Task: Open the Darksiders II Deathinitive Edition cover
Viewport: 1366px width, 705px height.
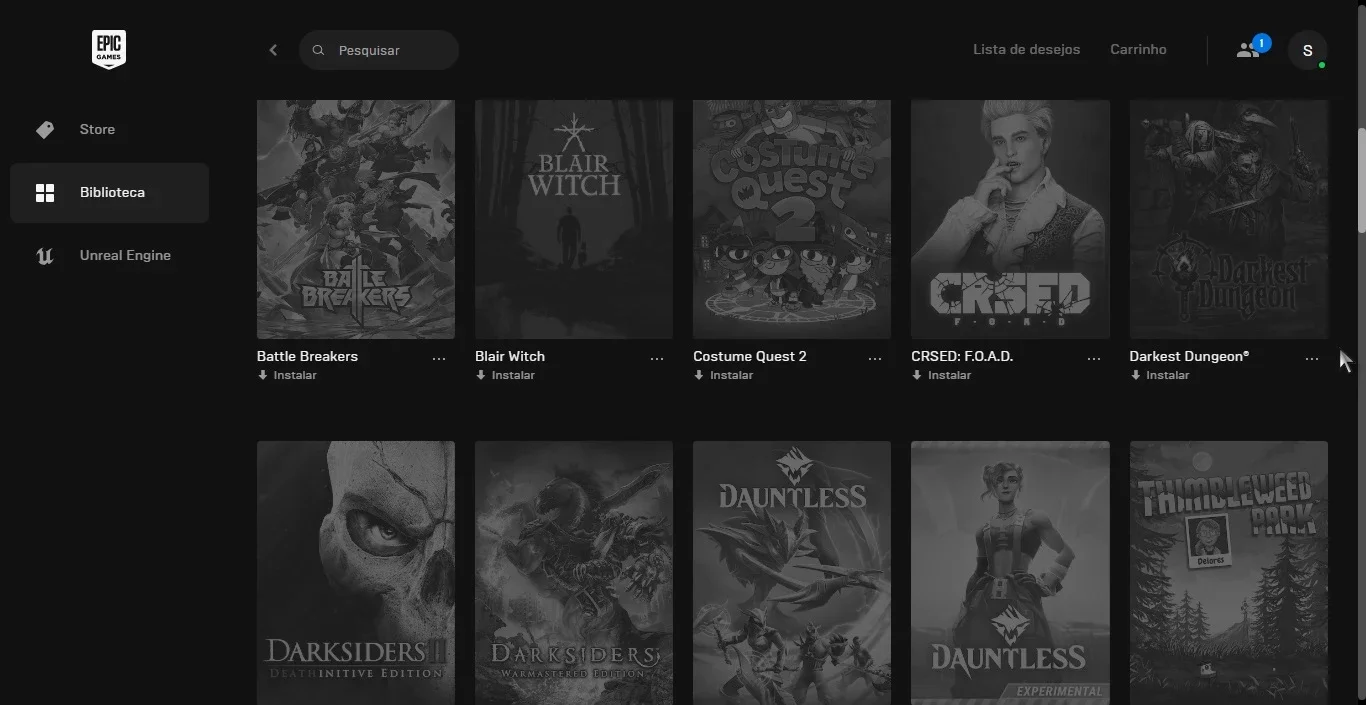Action: [x=356, y=573]
